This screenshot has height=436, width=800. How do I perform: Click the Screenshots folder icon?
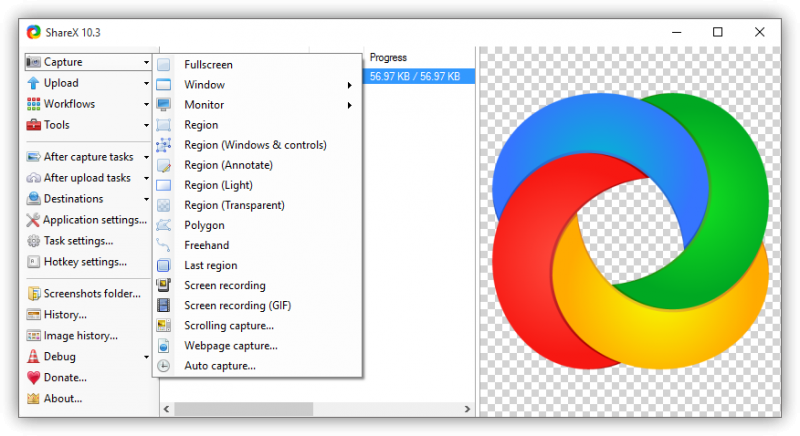pyautogui.click(x=34, y=294)
